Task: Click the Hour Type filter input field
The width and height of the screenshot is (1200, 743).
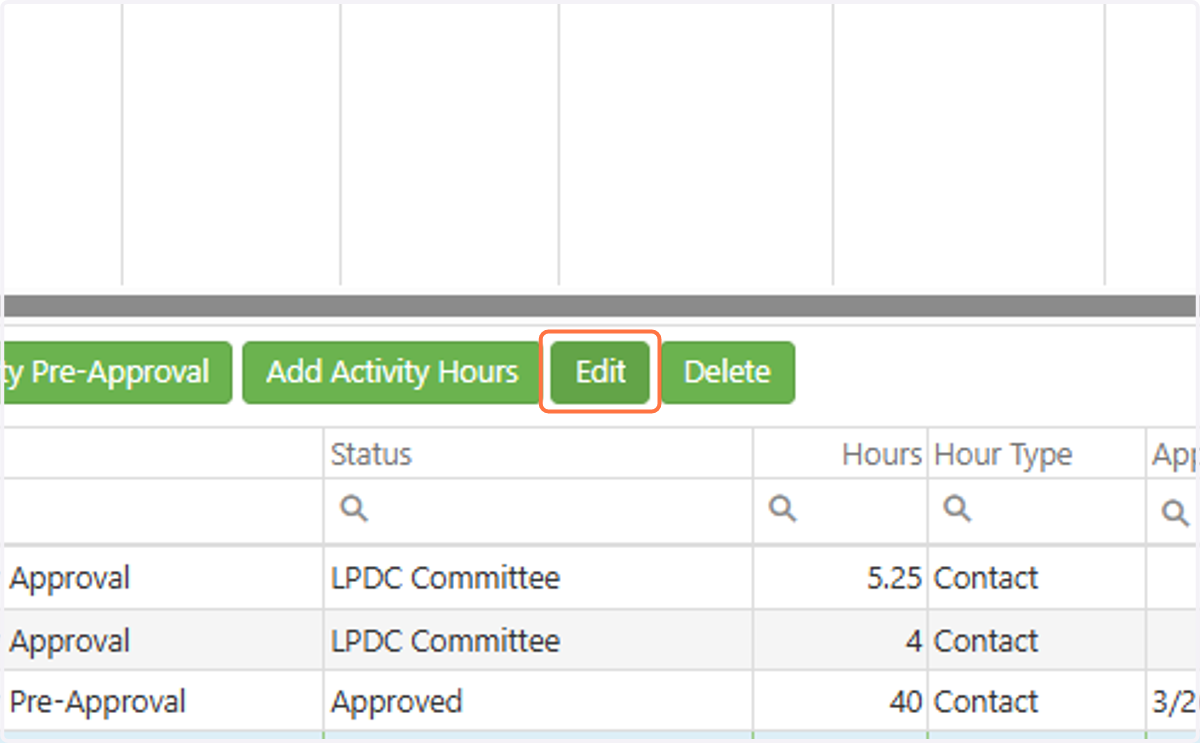Action: (1036, 510)
